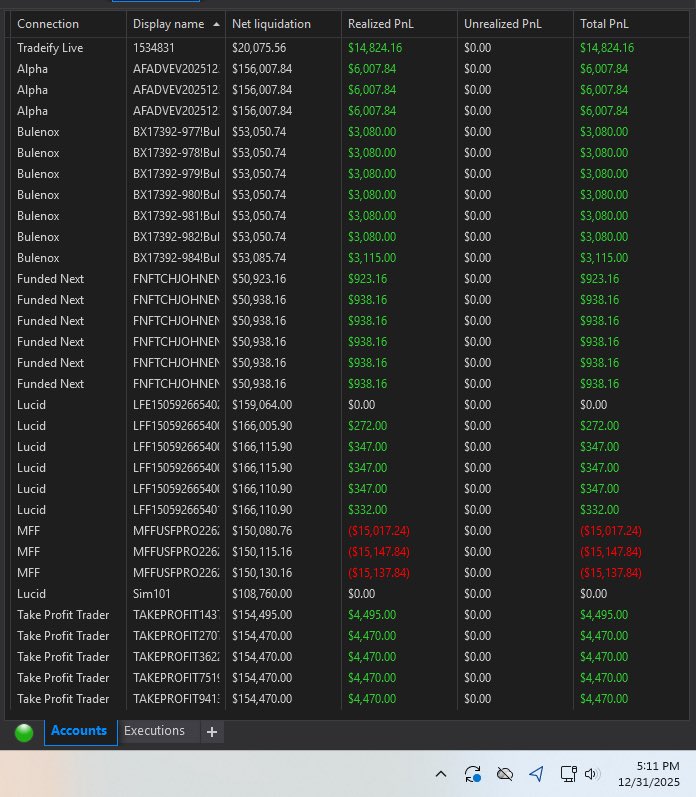Select account BX17392-978!Bul
Viewport: 696px width, 797px height.
pos(176,153)
